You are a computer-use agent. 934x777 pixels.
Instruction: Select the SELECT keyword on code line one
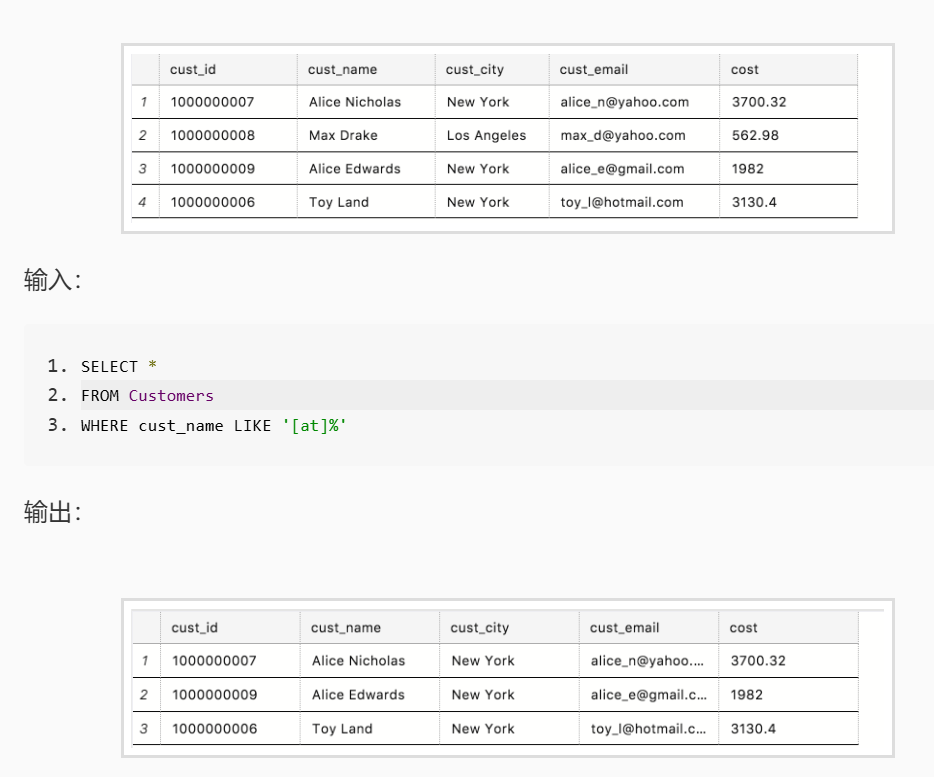(x=110, y=366)
